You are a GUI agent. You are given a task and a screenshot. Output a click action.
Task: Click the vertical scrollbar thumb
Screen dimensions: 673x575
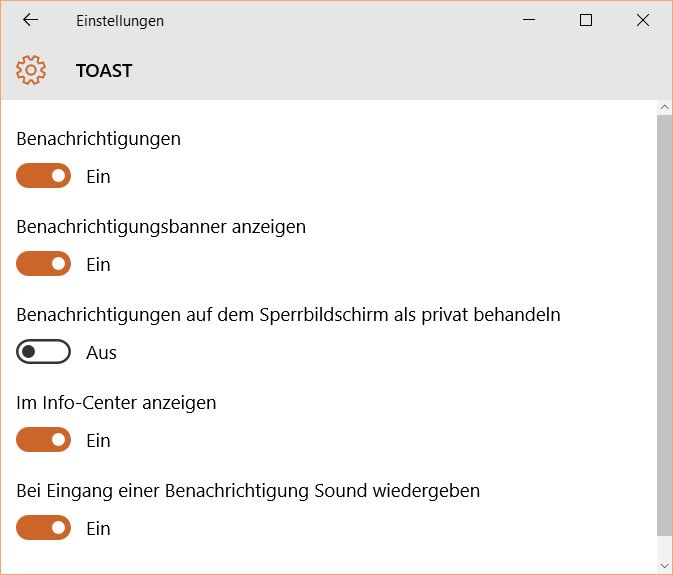(x=664, y=320)
